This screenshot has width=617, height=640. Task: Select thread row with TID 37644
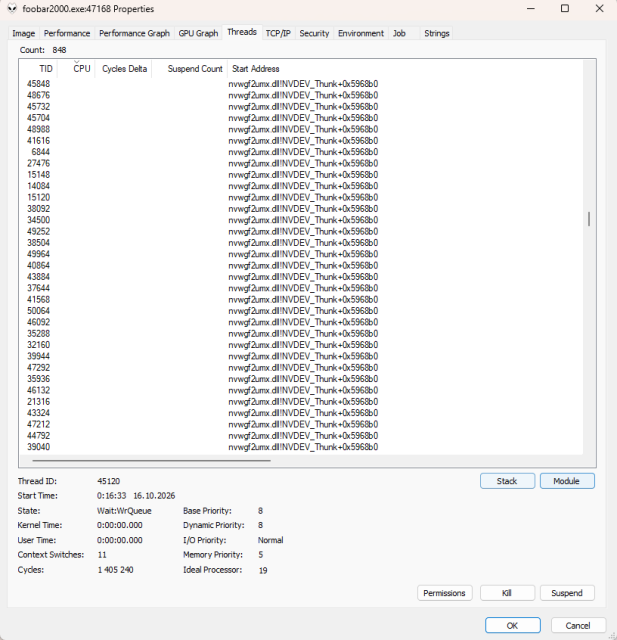point(301,288)
